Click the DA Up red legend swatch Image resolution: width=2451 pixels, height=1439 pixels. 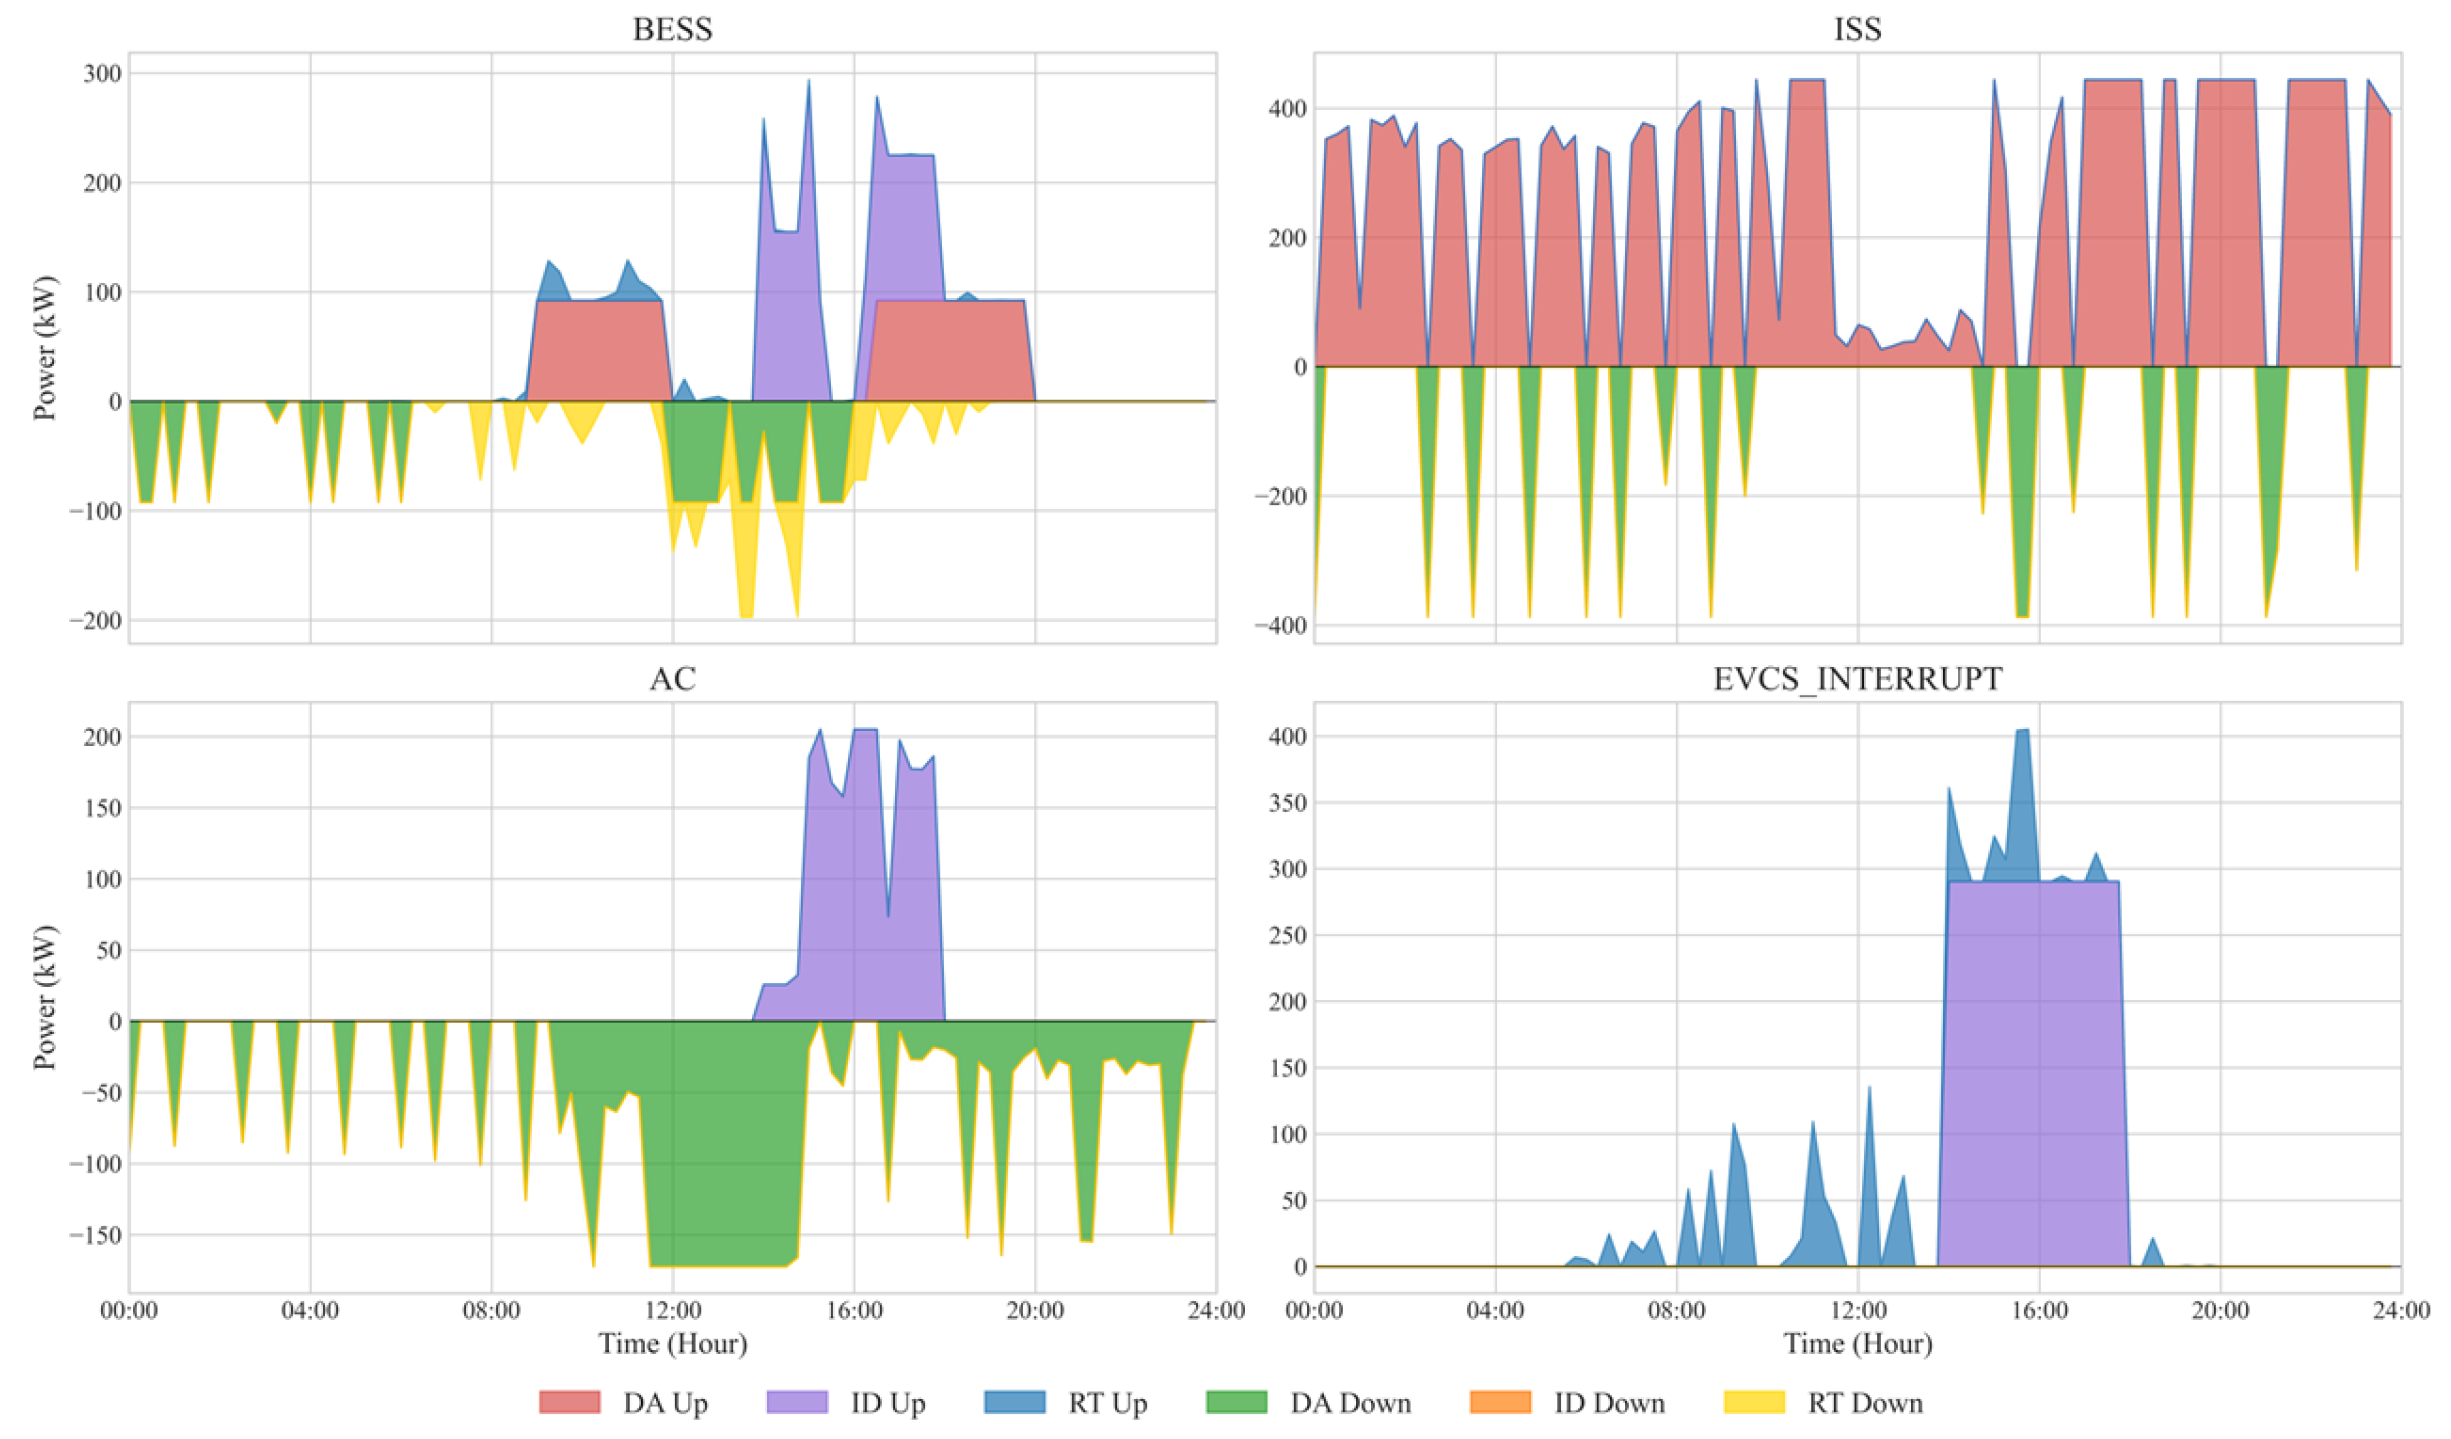[569, 1402]
